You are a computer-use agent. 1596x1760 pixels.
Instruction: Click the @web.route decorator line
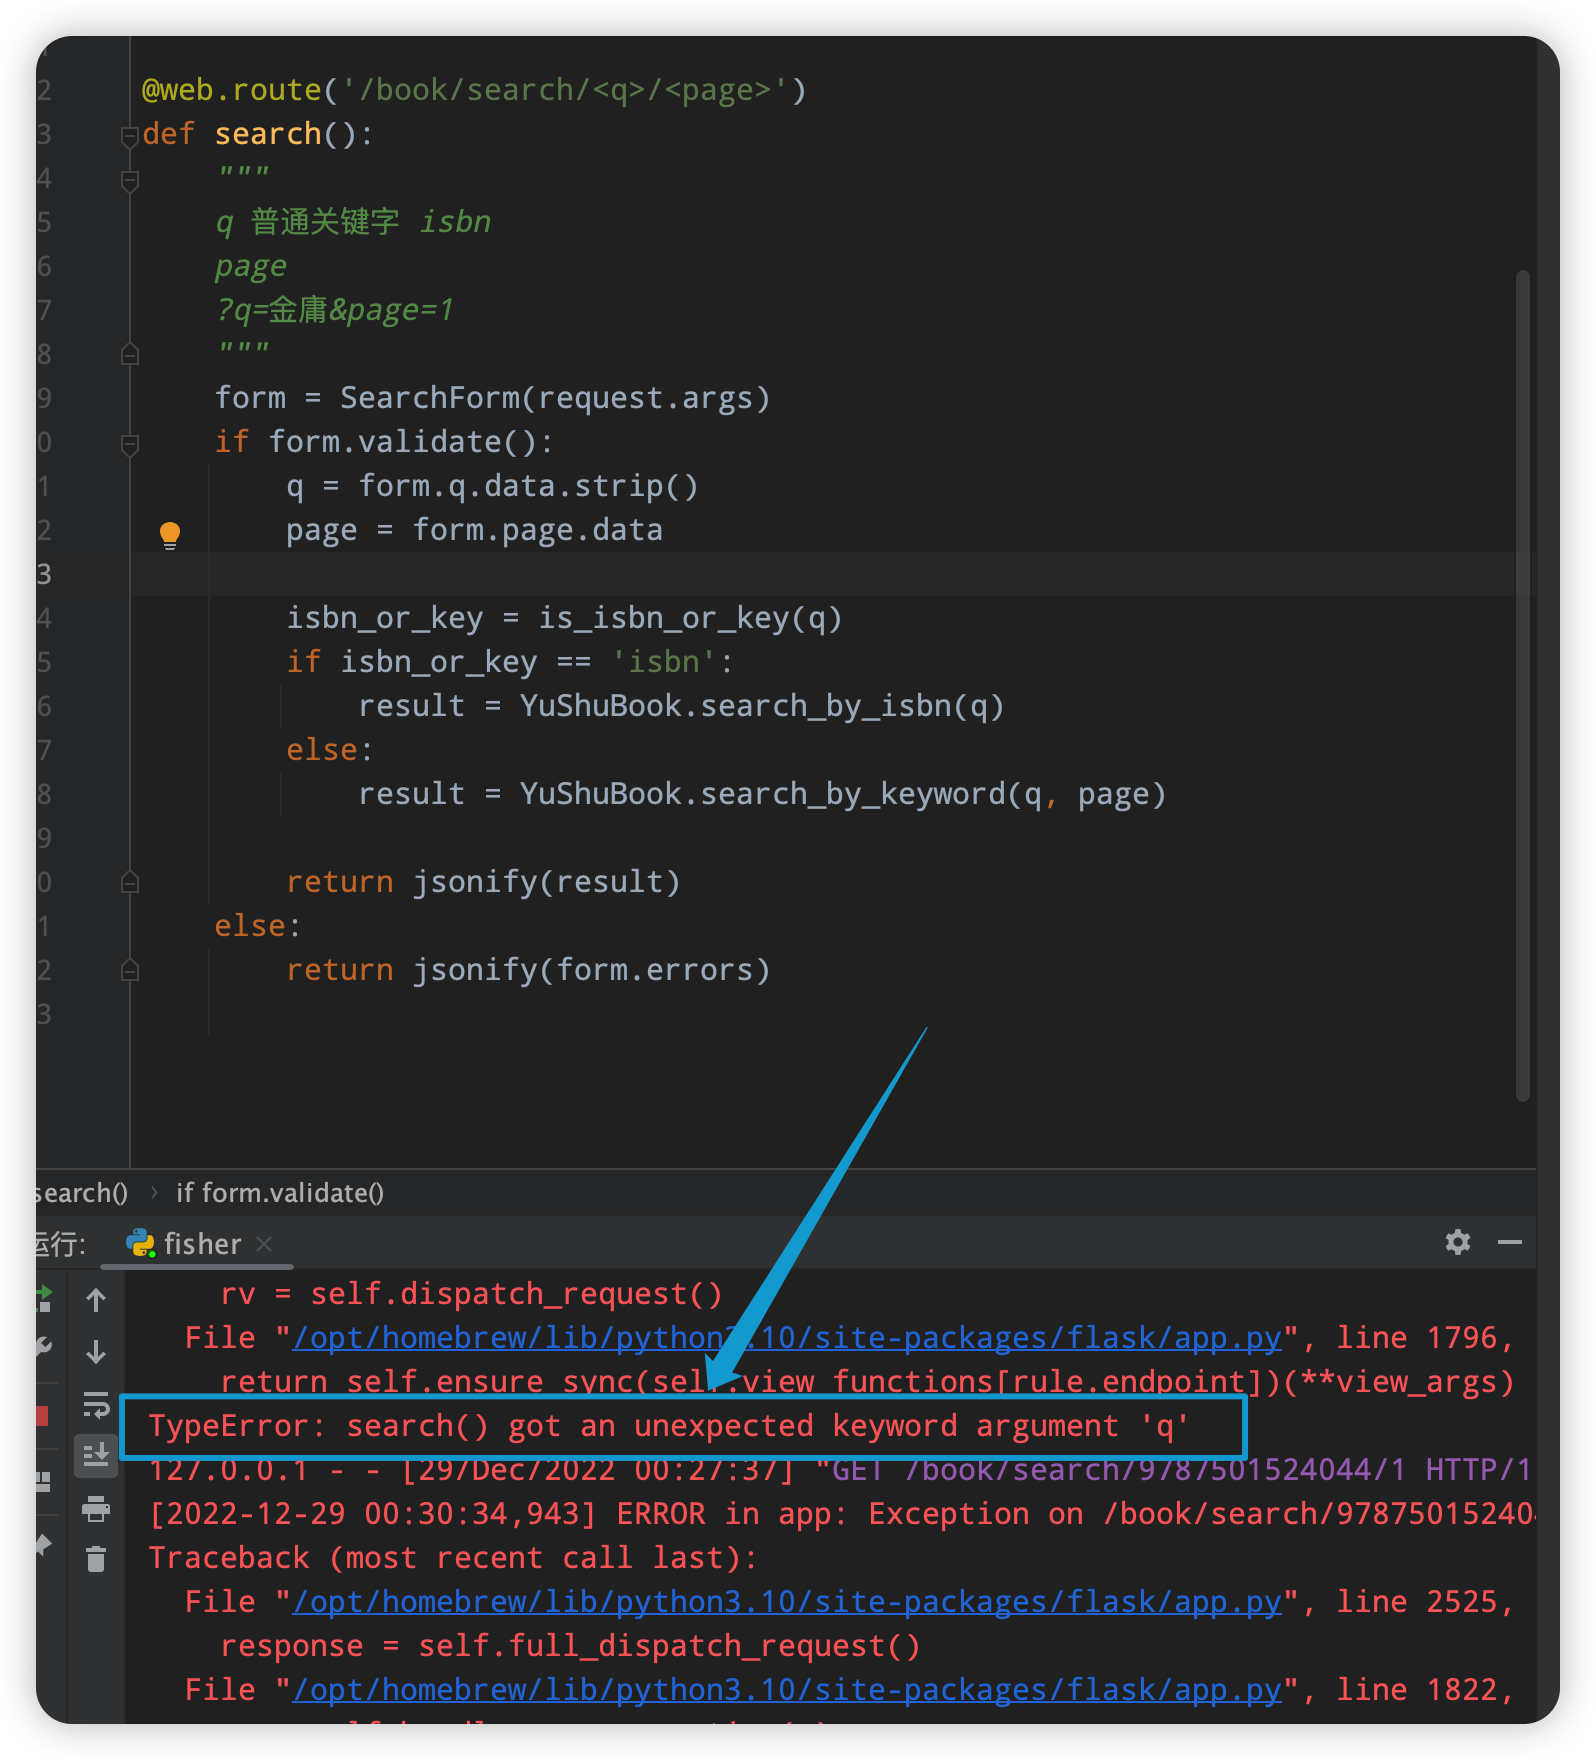474,90
